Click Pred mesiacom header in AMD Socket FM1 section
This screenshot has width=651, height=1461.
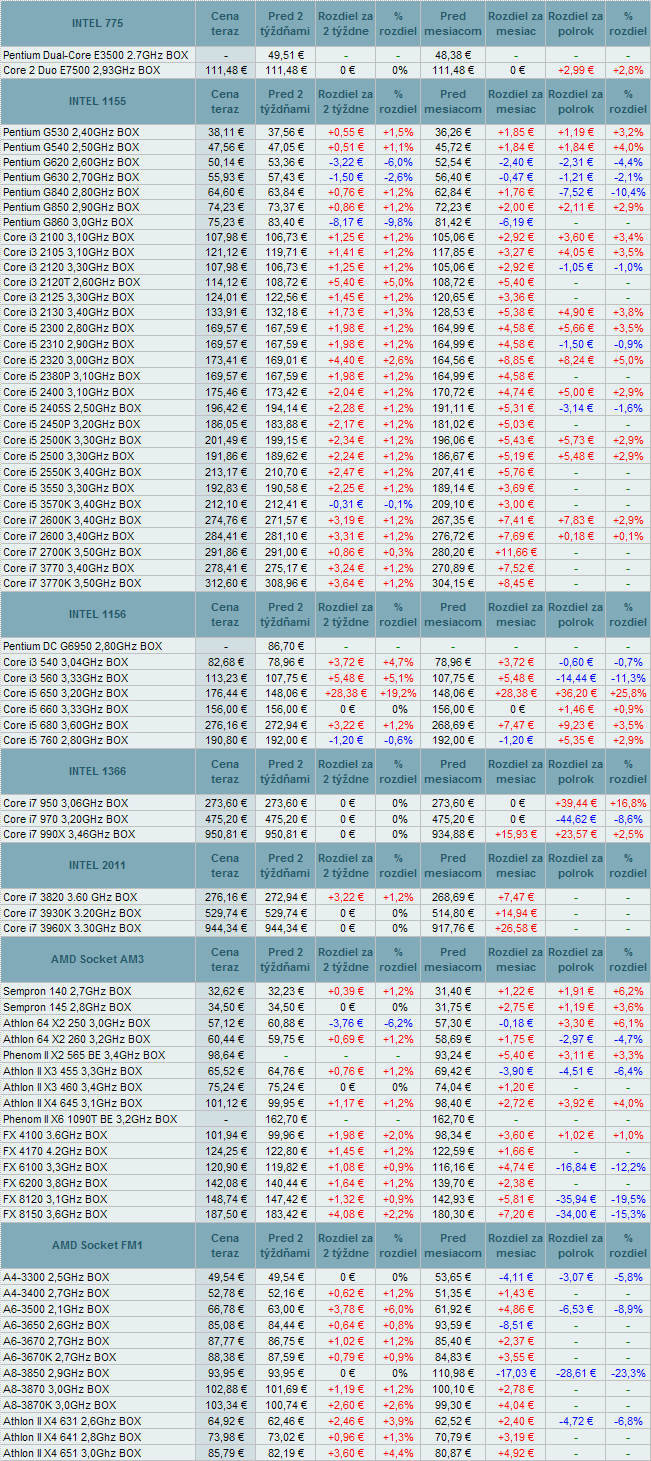453,1246
